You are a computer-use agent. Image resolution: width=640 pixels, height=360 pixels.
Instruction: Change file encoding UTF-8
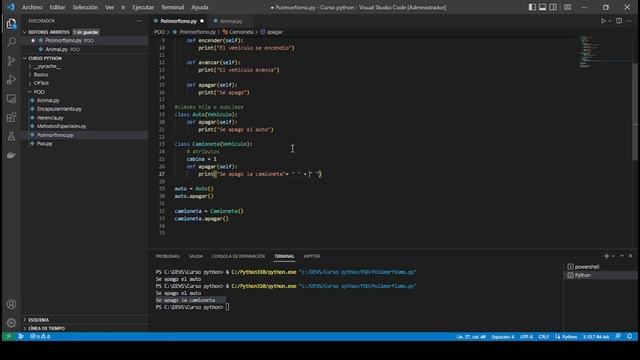pos(526,336)
